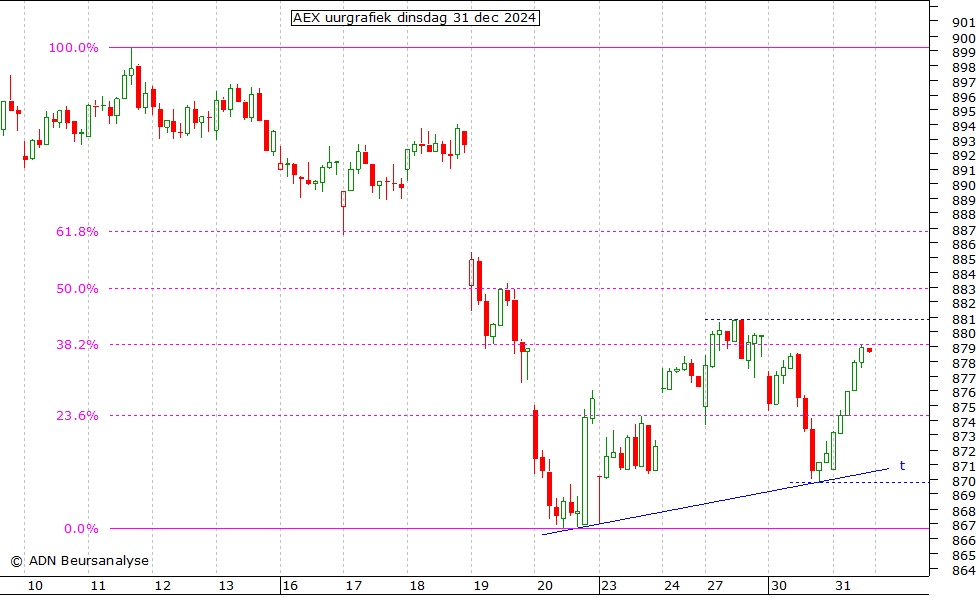Click date label 13 on the time axis
The image size is (980, 610).
tap(226, 586)
